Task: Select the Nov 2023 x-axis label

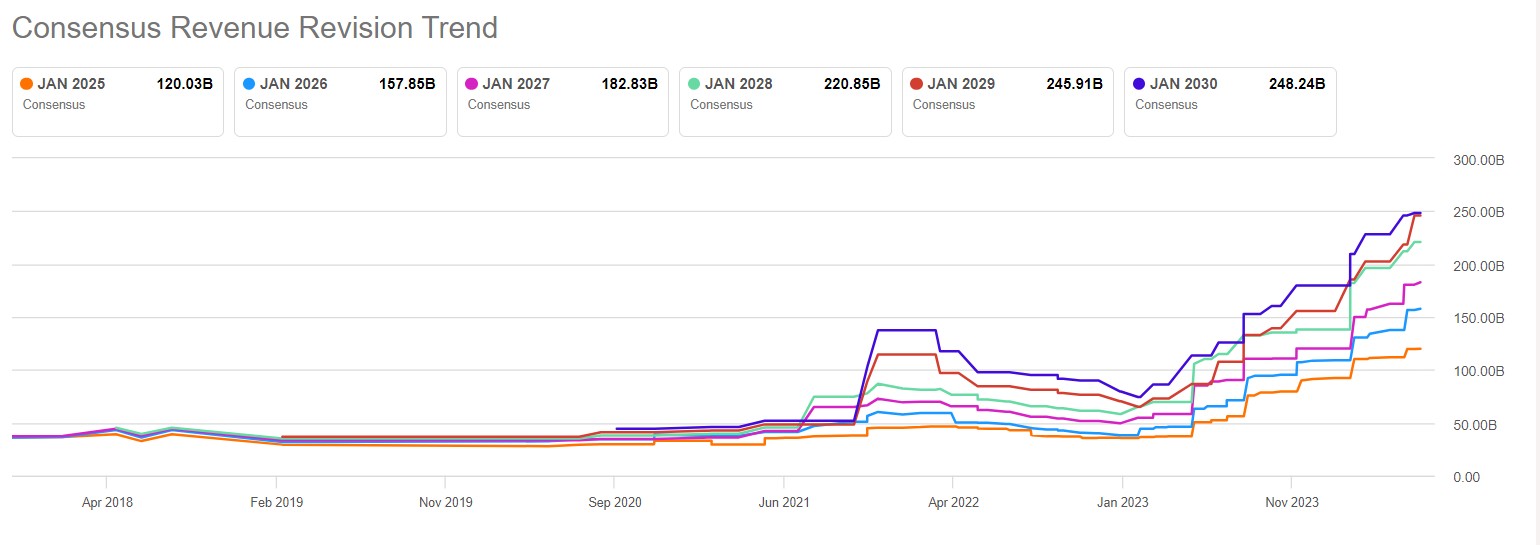Action: point(1292,502)
